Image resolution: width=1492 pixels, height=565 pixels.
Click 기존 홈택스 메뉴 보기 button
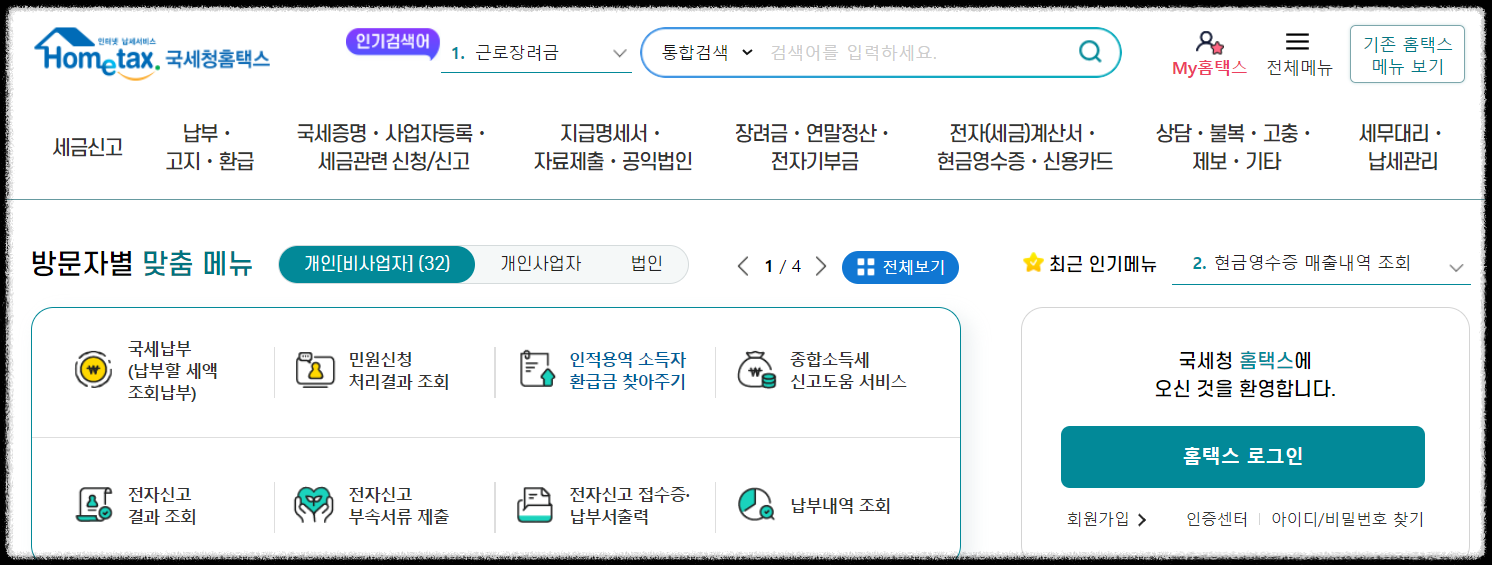(1407, 54)
